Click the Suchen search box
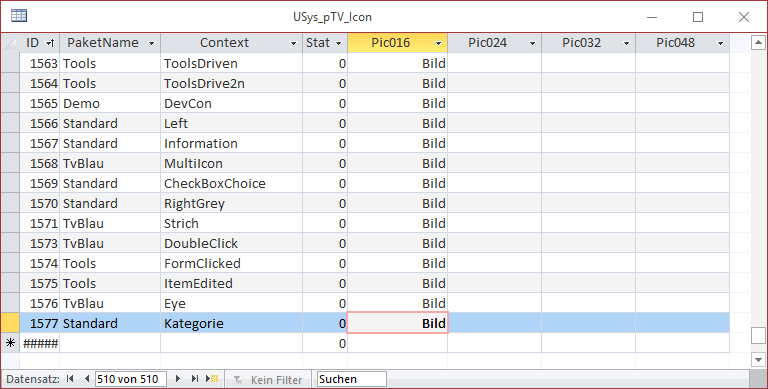Viewport: 768px width, 389px height. pyautogui.click(x=352, y=379)
